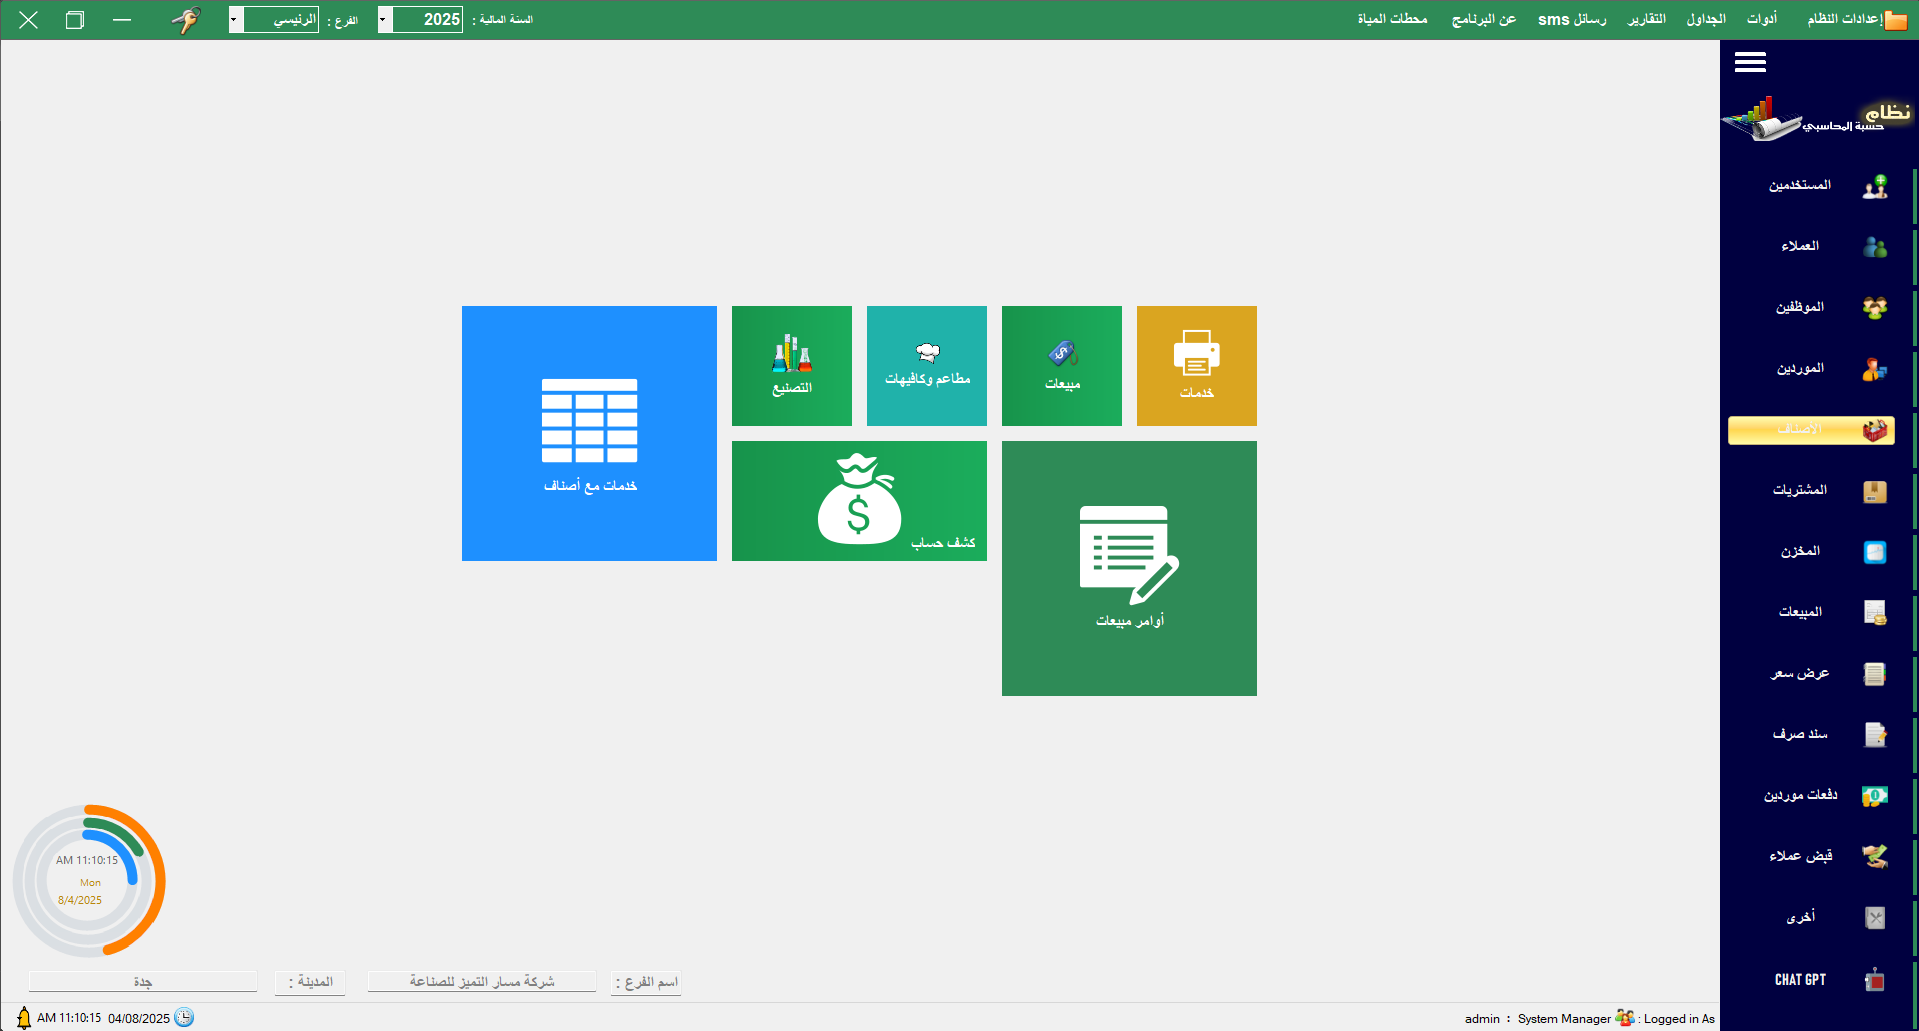Click the CHAT GPT sidebar icon
Screen dimensions: 1919x1031
1874,980
